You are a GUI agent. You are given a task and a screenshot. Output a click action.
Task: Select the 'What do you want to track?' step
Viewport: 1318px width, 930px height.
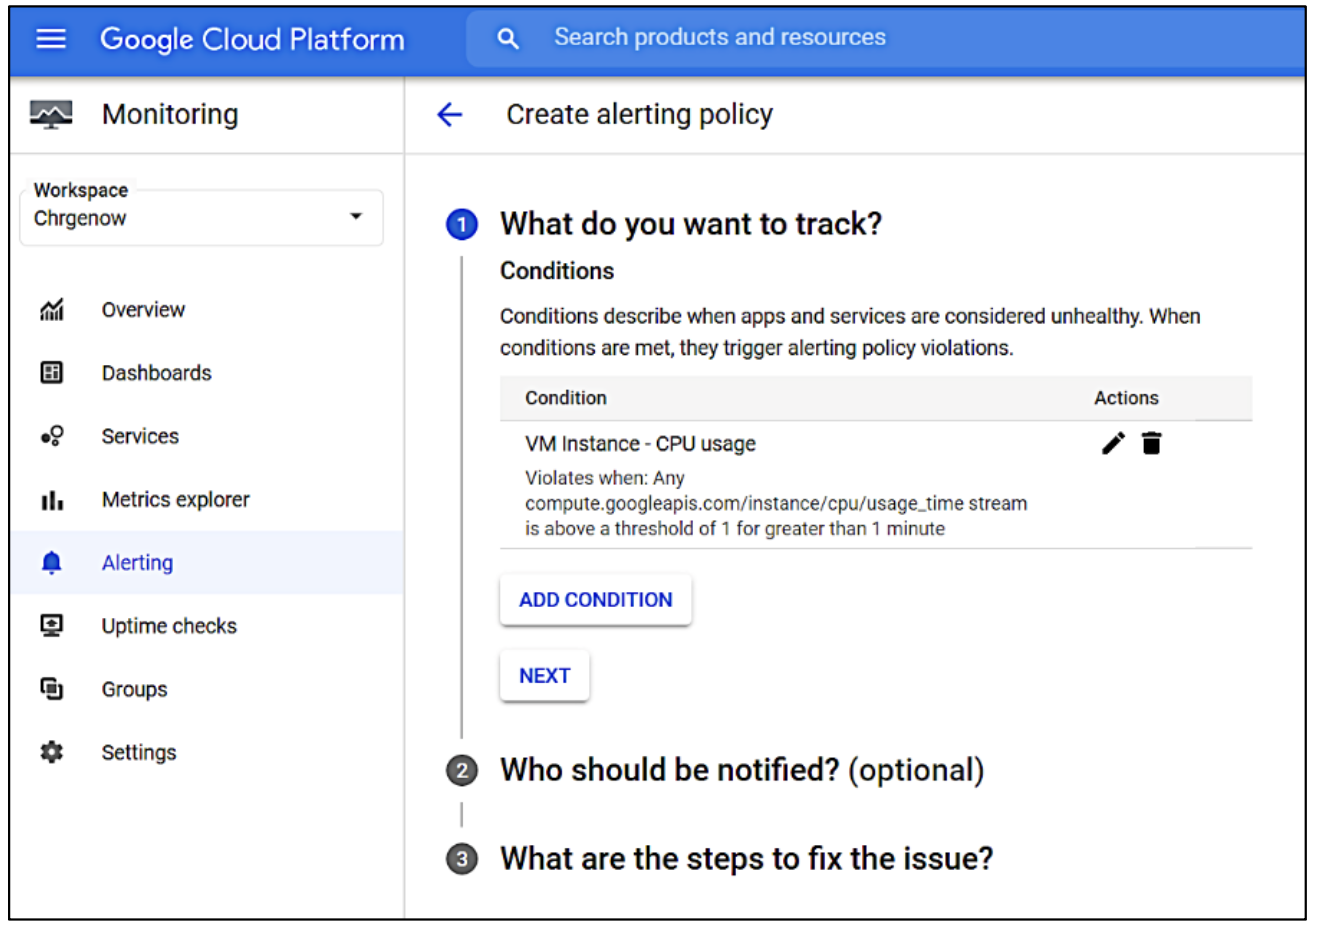click(x=690, y=223)
